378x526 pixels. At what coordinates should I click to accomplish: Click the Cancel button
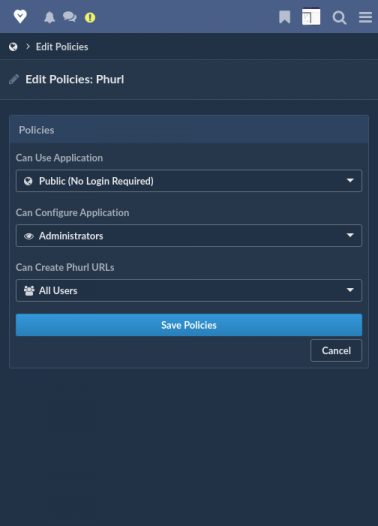pyautogui.click(x=336, y=351)
